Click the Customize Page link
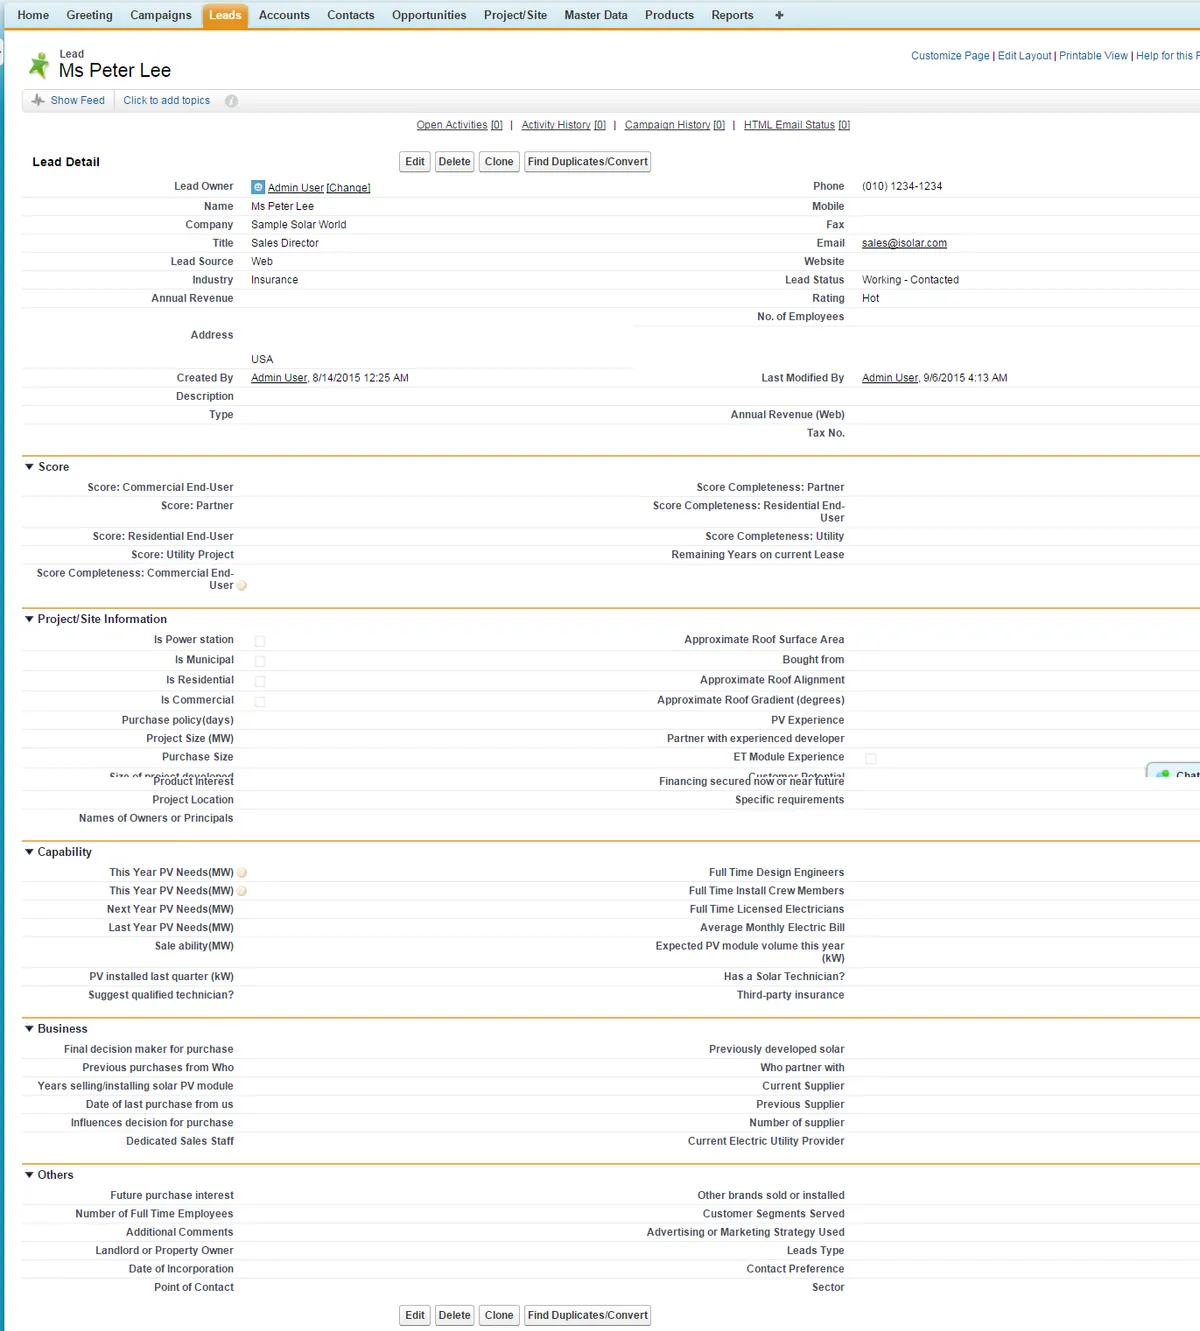The image size is (1200, 1331). [x=950, y=56]
